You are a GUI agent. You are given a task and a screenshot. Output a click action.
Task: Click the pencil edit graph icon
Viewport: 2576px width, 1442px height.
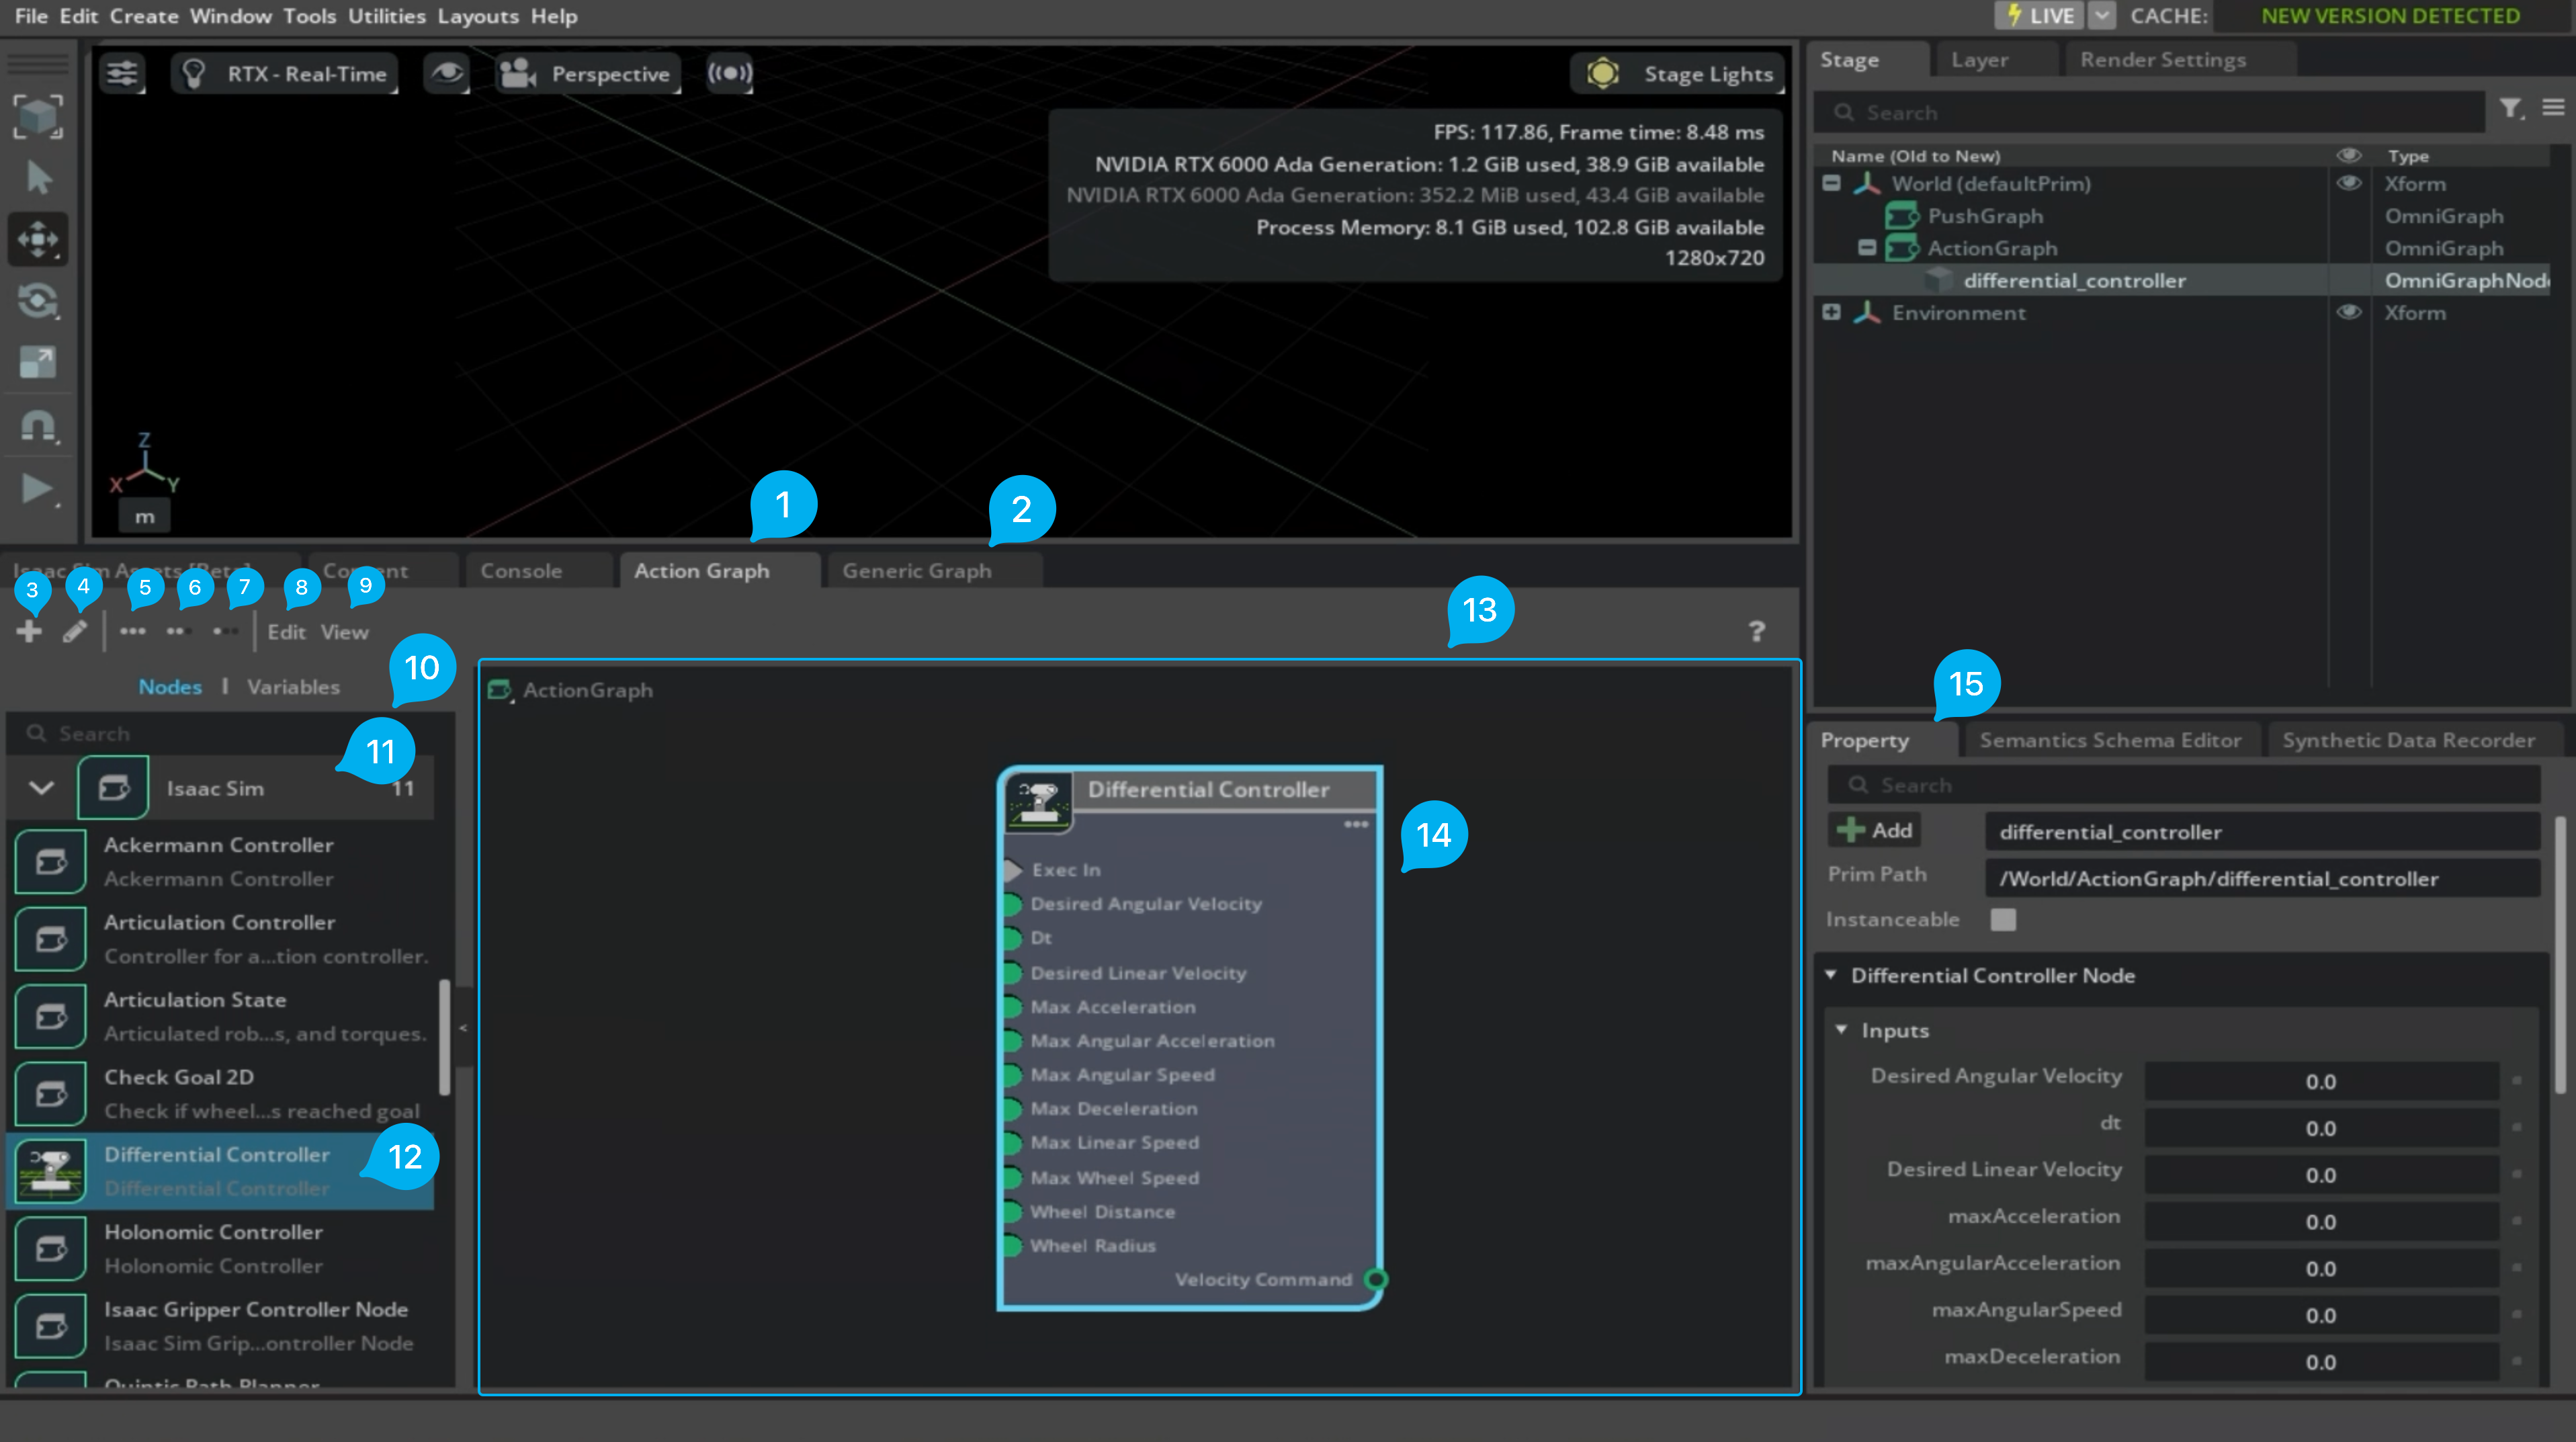coord(75,631)
